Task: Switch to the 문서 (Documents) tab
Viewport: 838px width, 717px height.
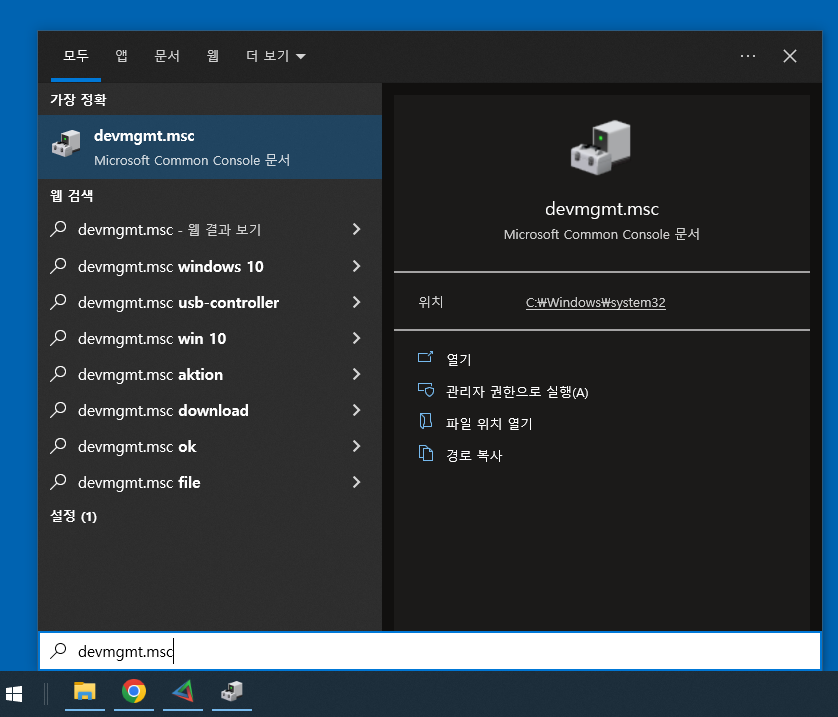Action: pos(167,56)
